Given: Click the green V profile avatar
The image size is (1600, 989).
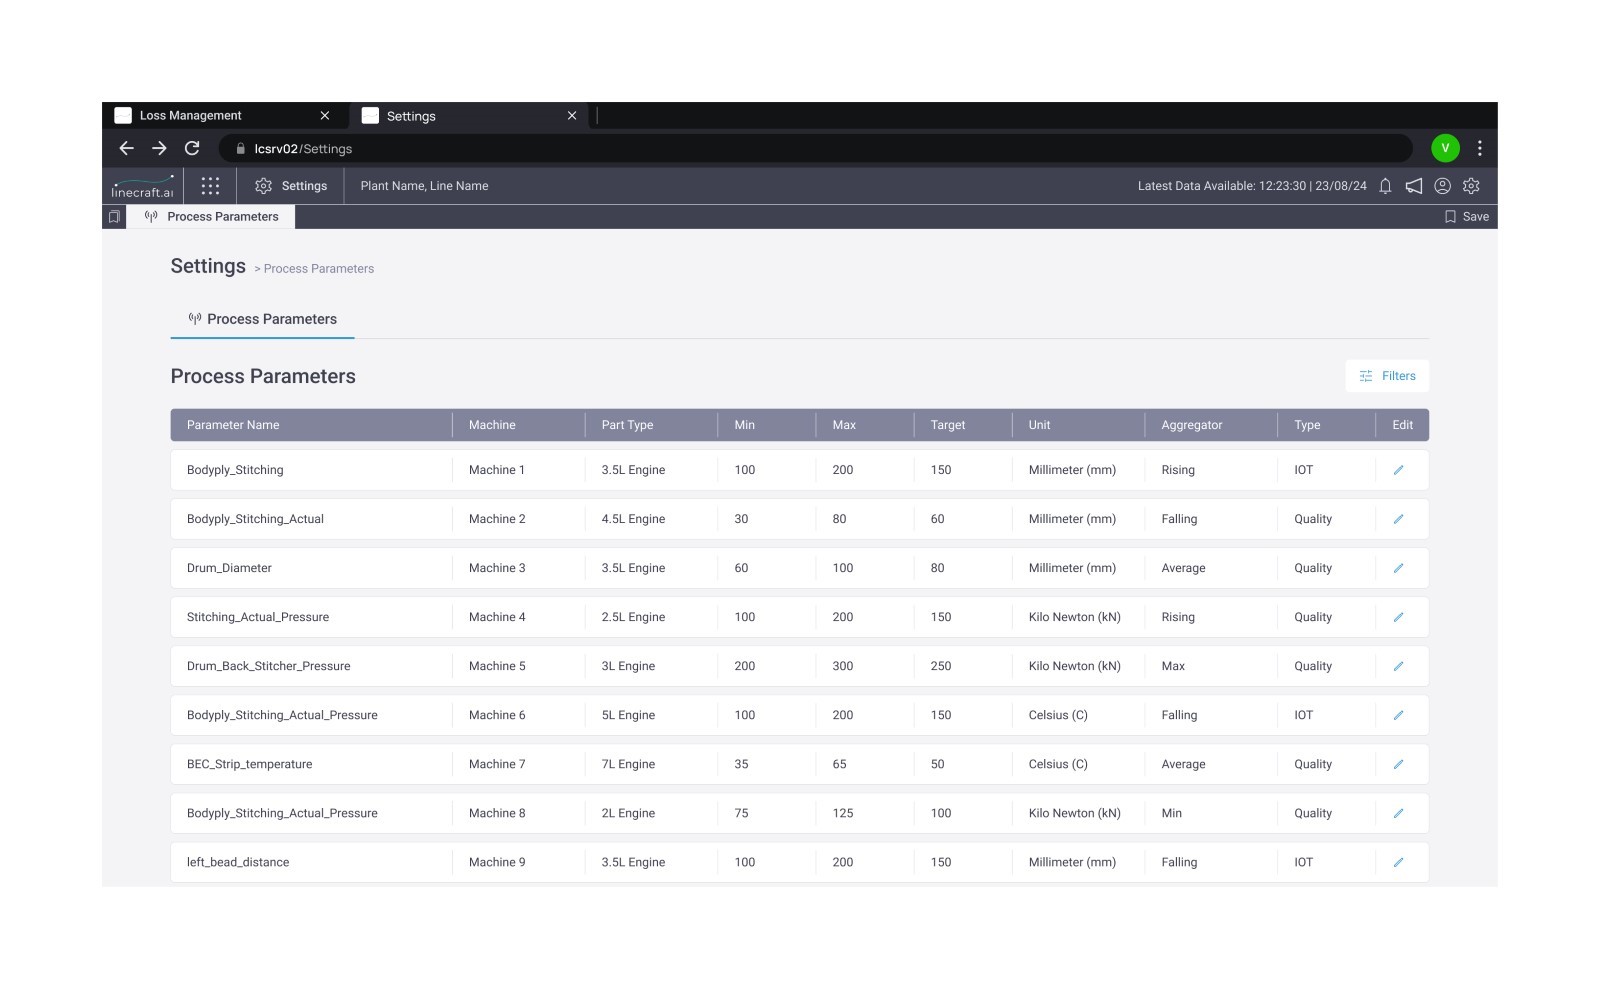Looking at the screenshot, I should click(x=1445, y=148).
